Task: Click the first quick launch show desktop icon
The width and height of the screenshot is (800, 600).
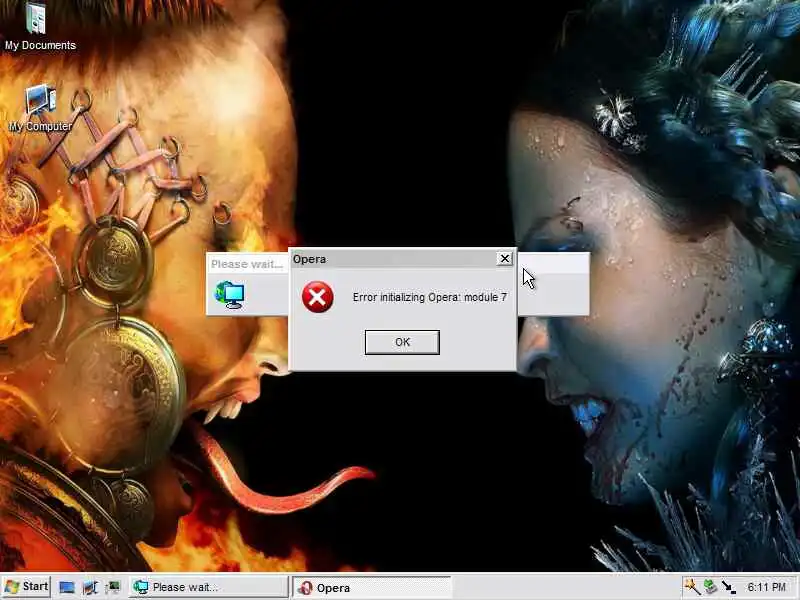Action: (67, 587)
